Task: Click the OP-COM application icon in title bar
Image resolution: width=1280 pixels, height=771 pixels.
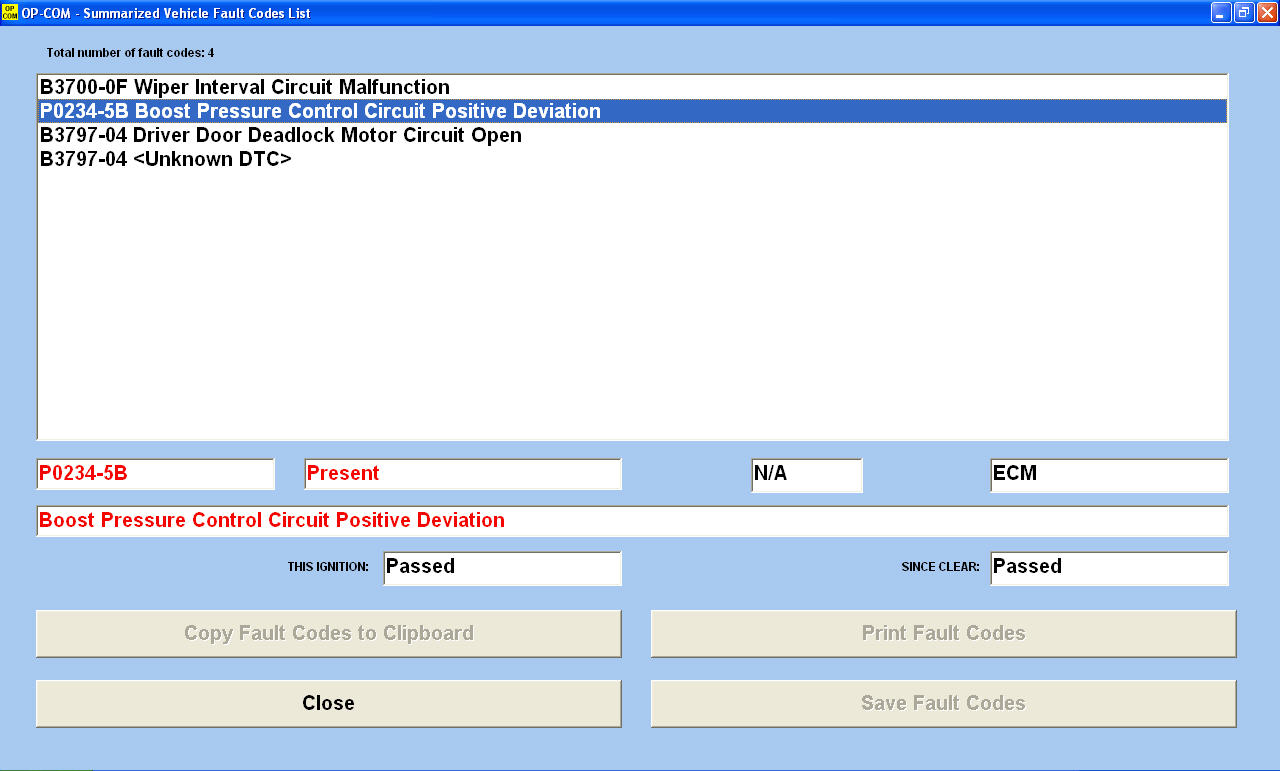Action: coord(10,13)
